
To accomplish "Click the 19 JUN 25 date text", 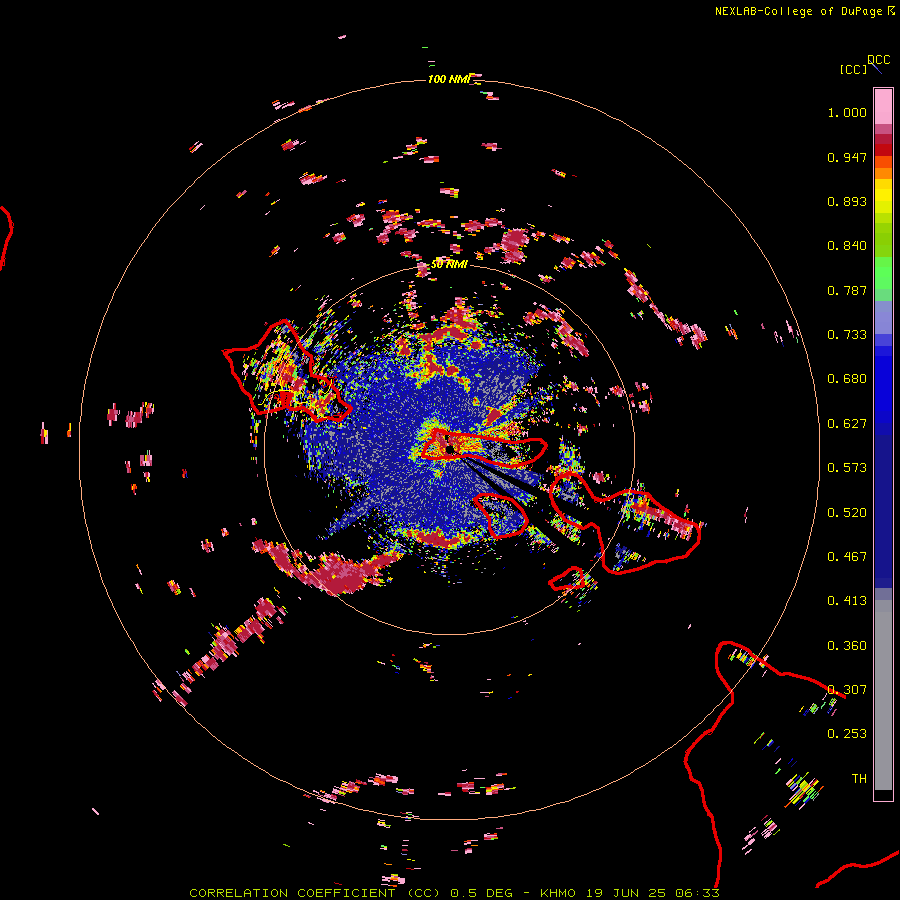I will coord(626,893).
